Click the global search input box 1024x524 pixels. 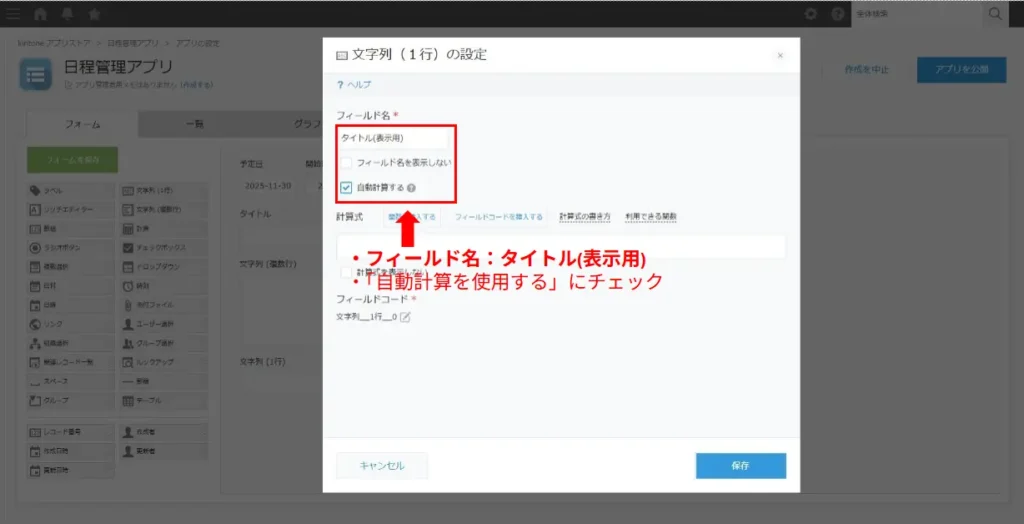pyautogui.click(x=918, y=14)
